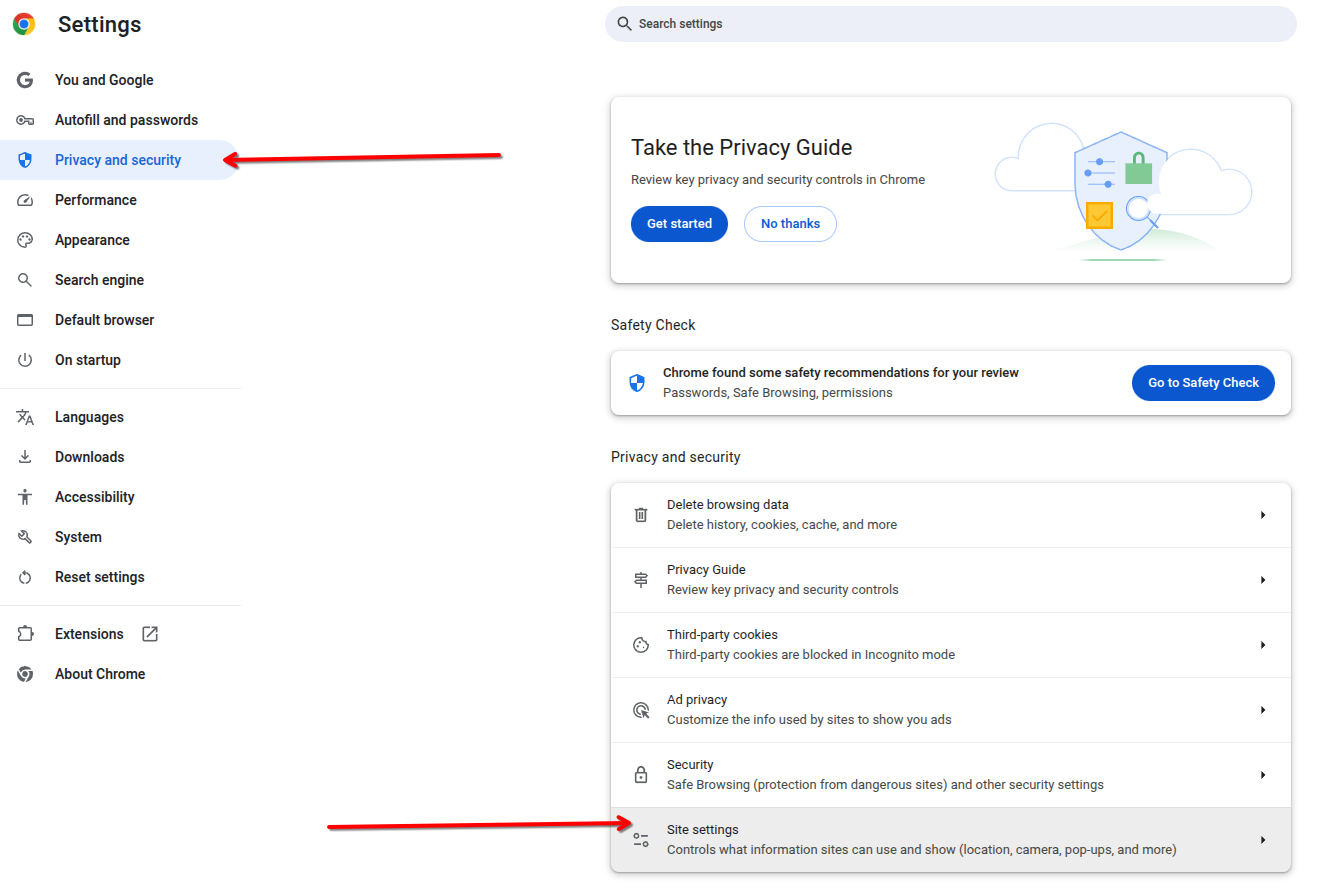Viewport: 1331px width, 895px height.
Task: Expand Site settings via its arrow
Action: [1263, 840]
